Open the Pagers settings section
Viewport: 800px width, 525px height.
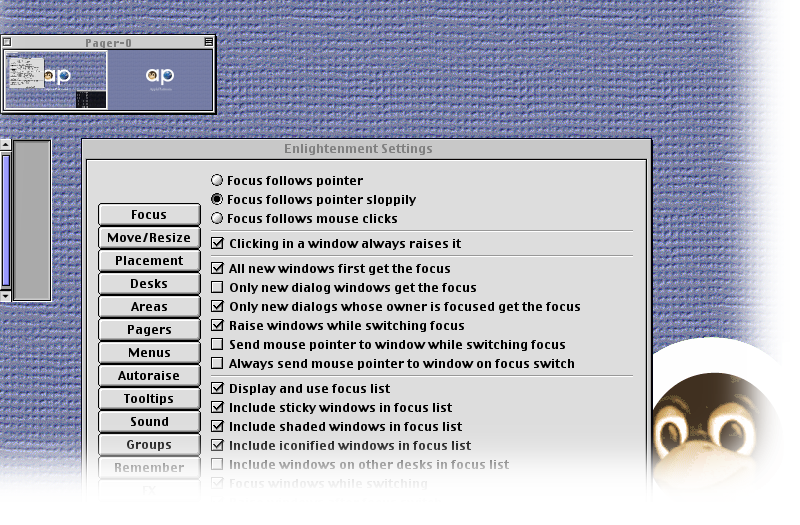tap(149, 329)
